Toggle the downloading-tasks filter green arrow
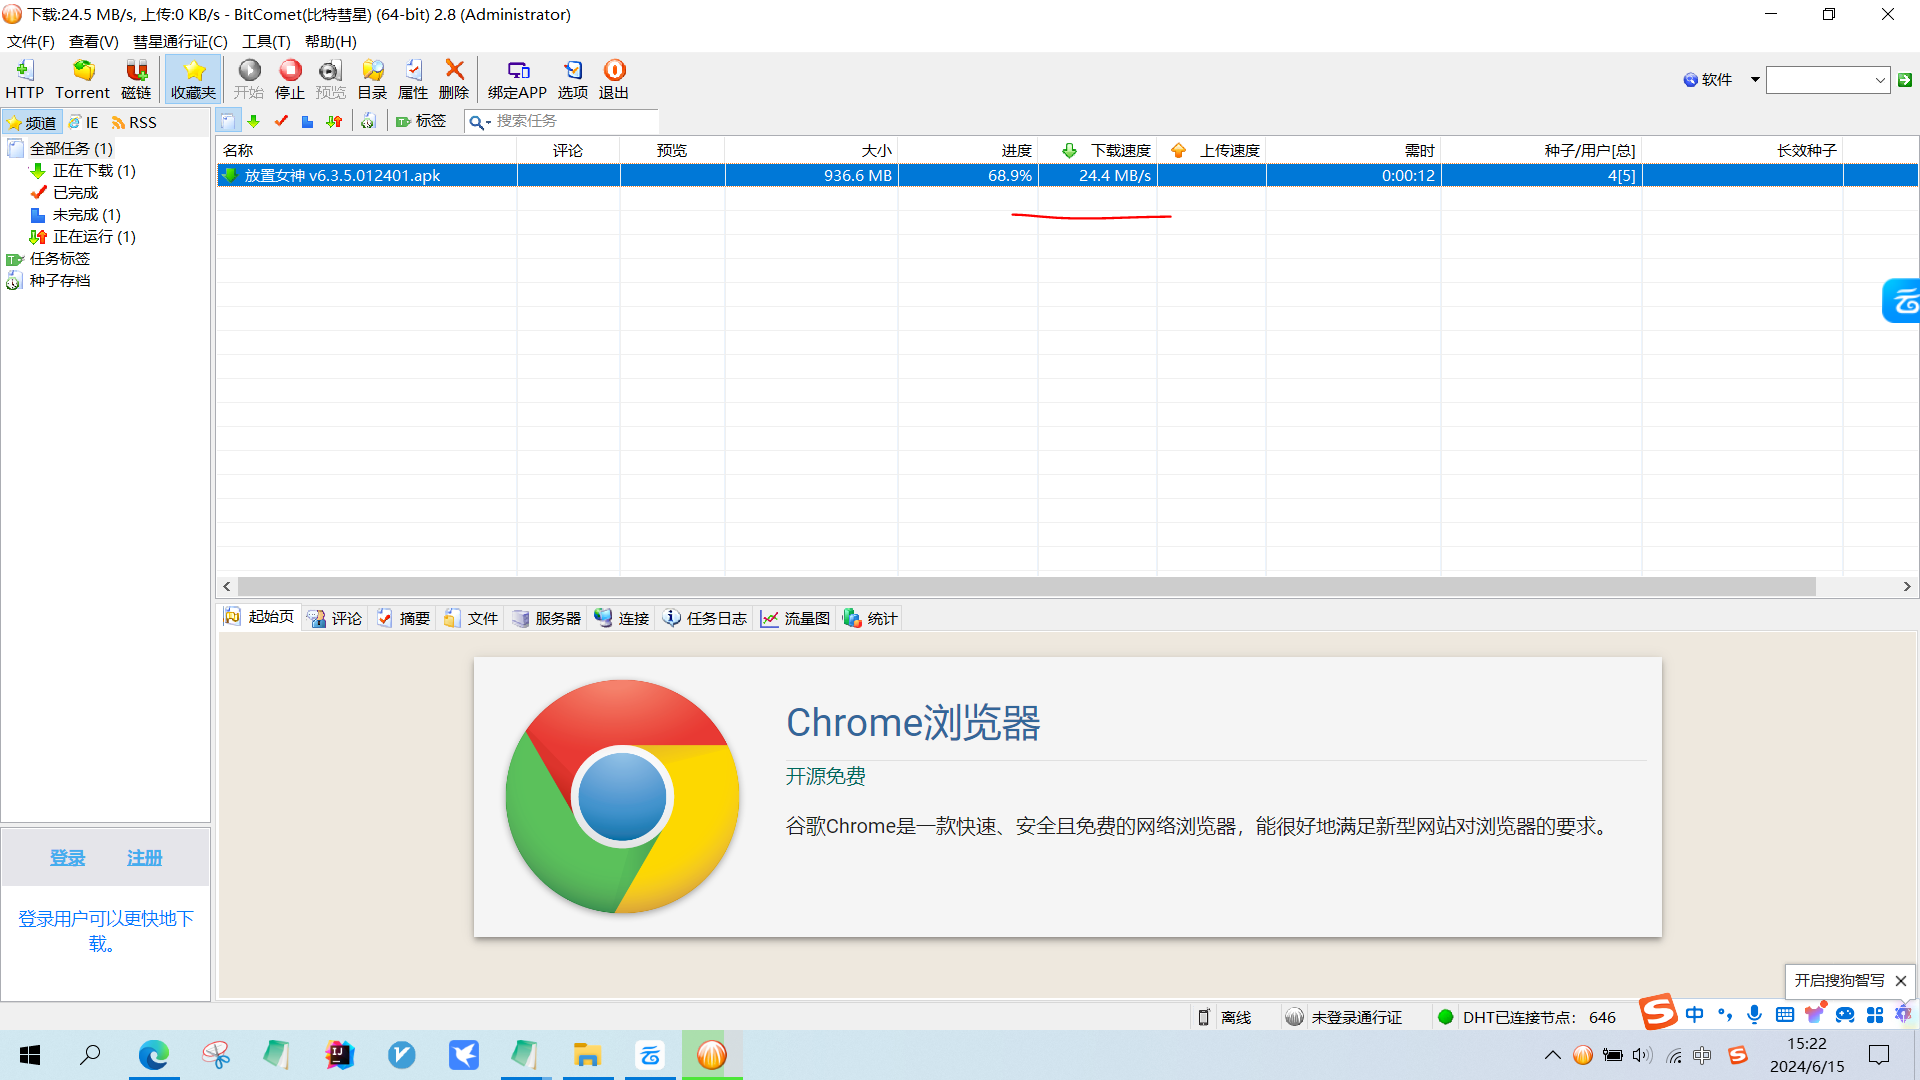This screenshot has height=1080, width=1920. pos(254,121)
